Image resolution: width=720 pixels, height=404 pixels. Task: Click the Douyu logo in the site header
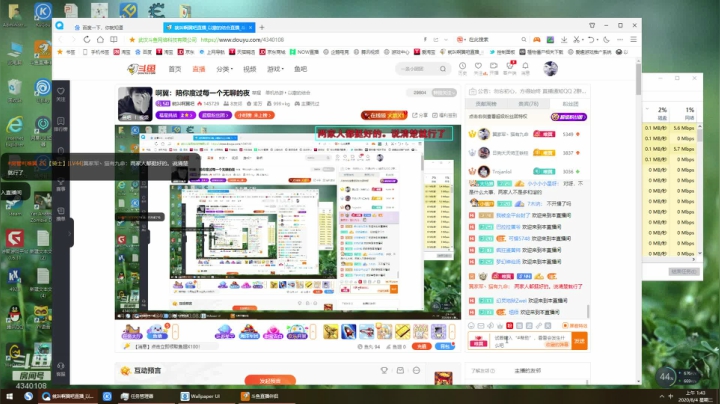[x=141, y=69]
